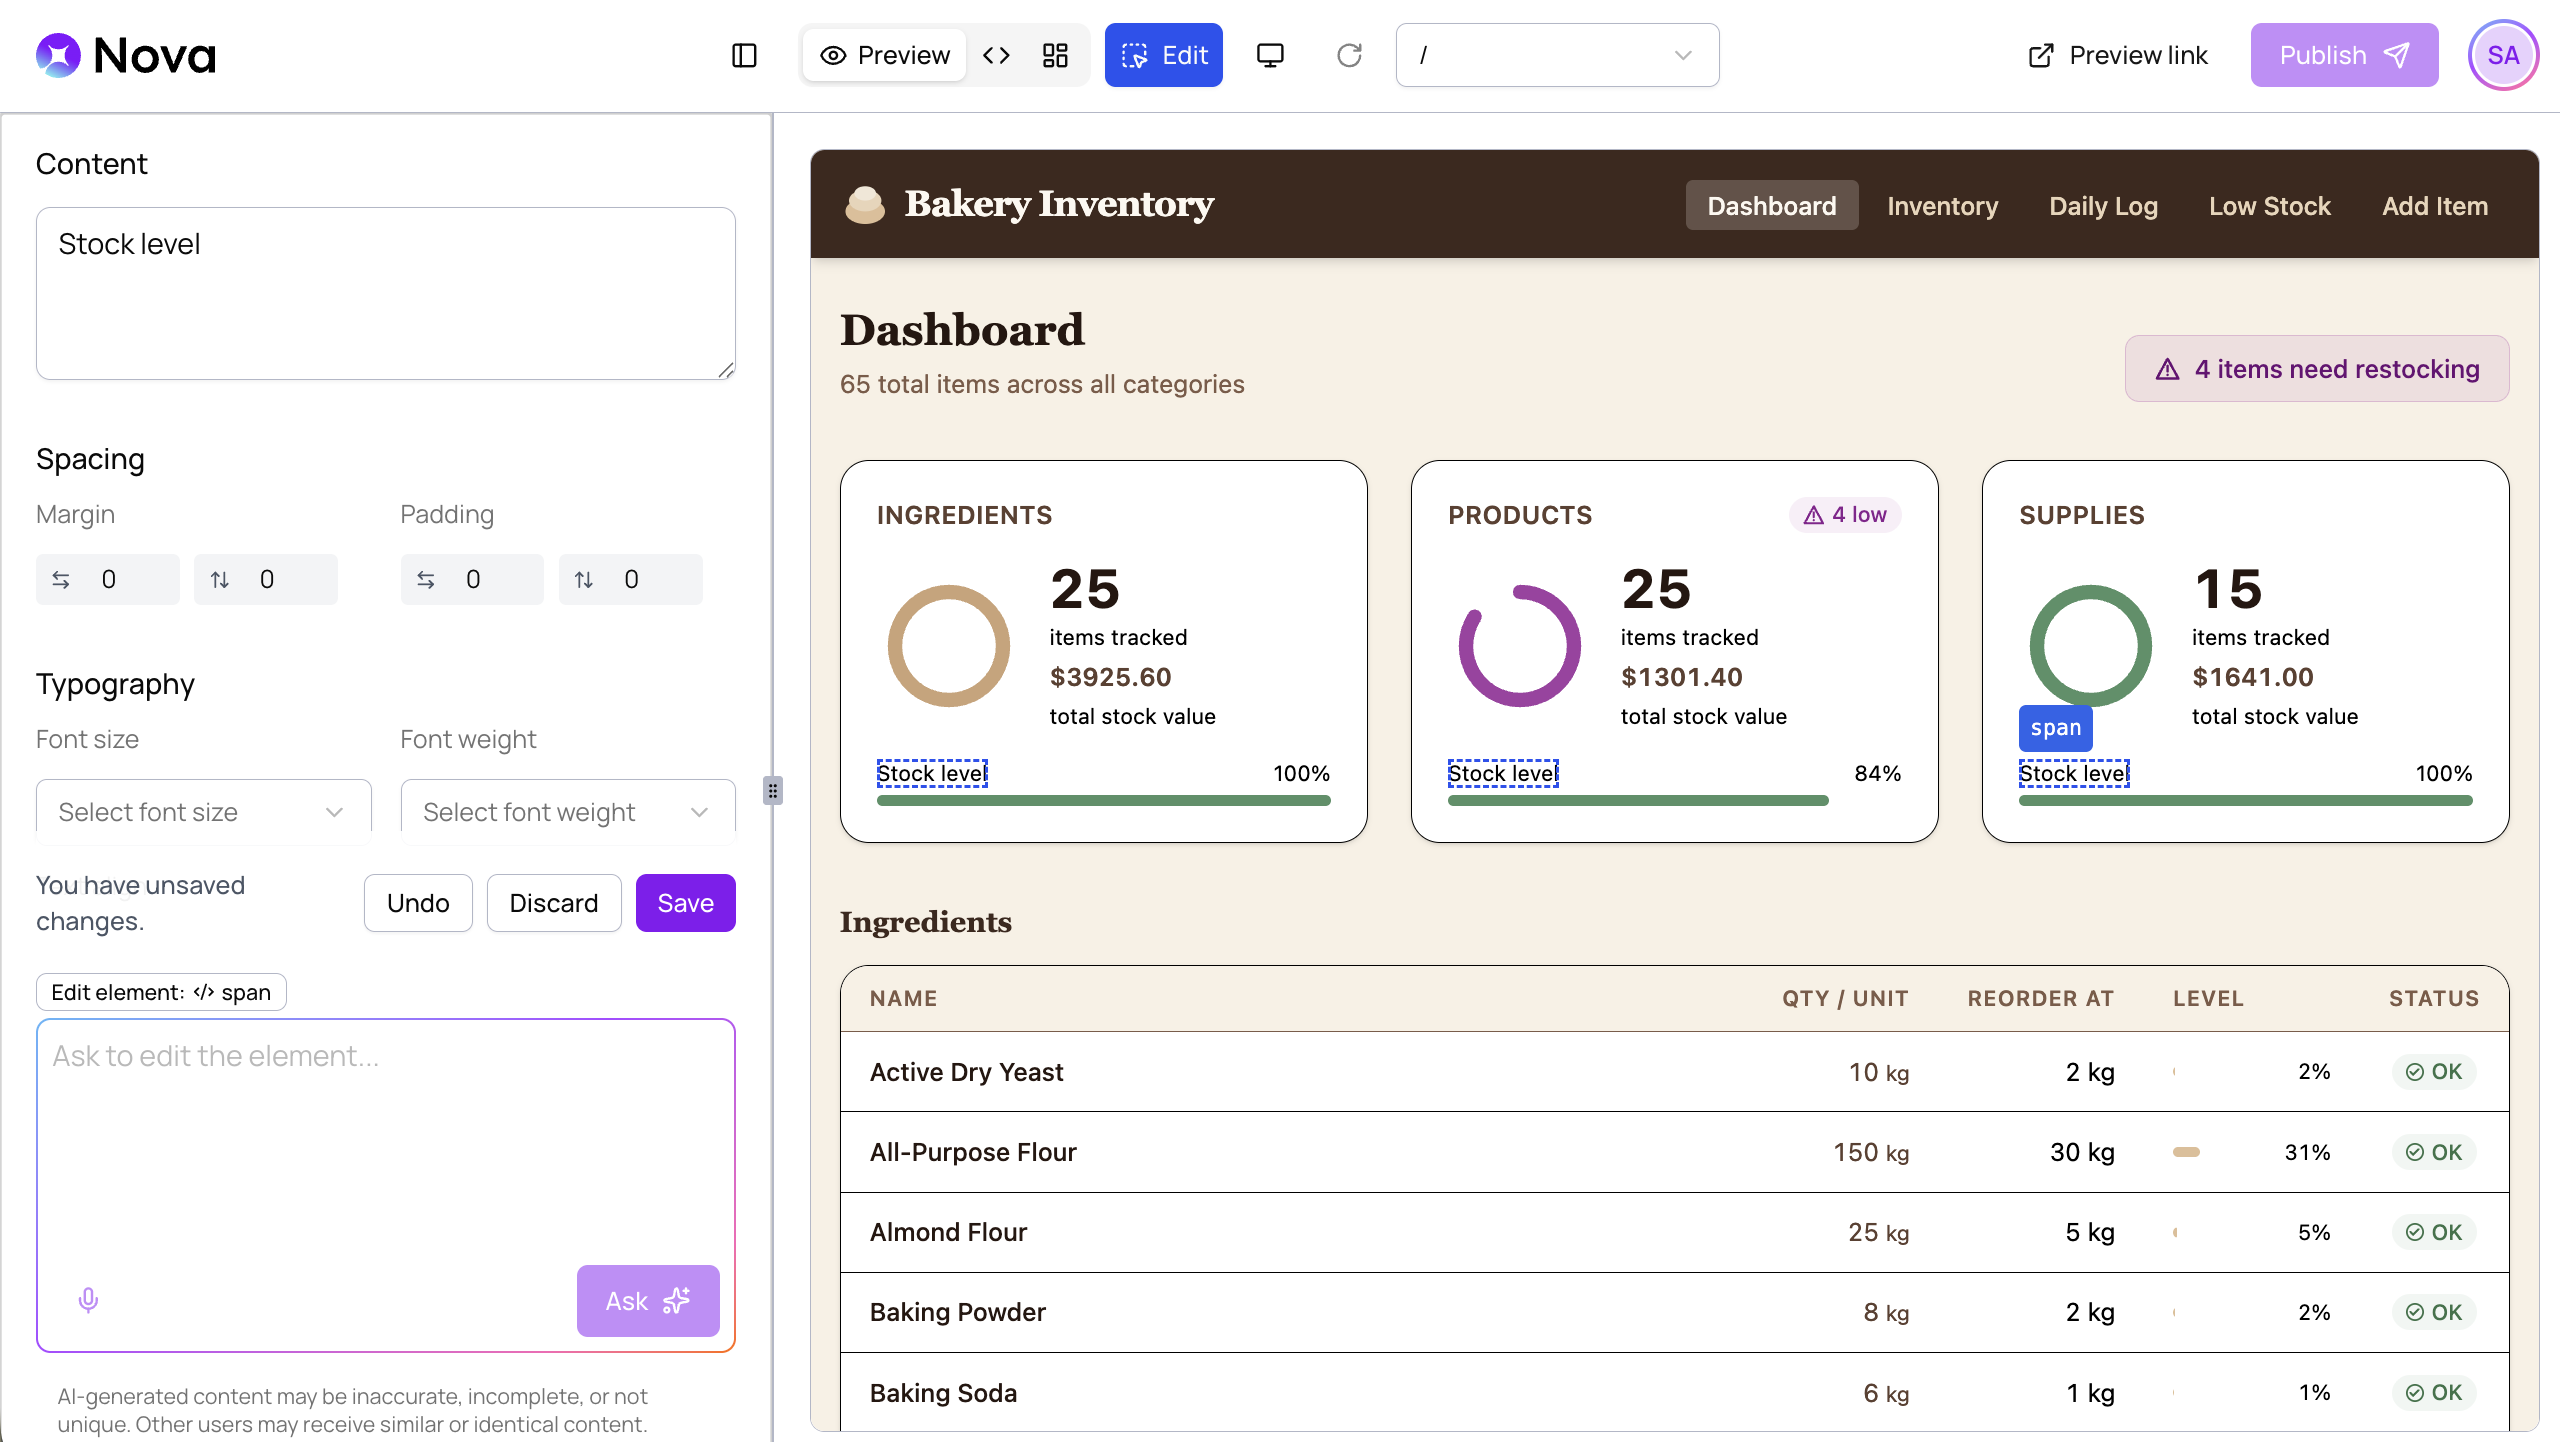
Task: Toggle Preview mode
Action: [884, 55]
